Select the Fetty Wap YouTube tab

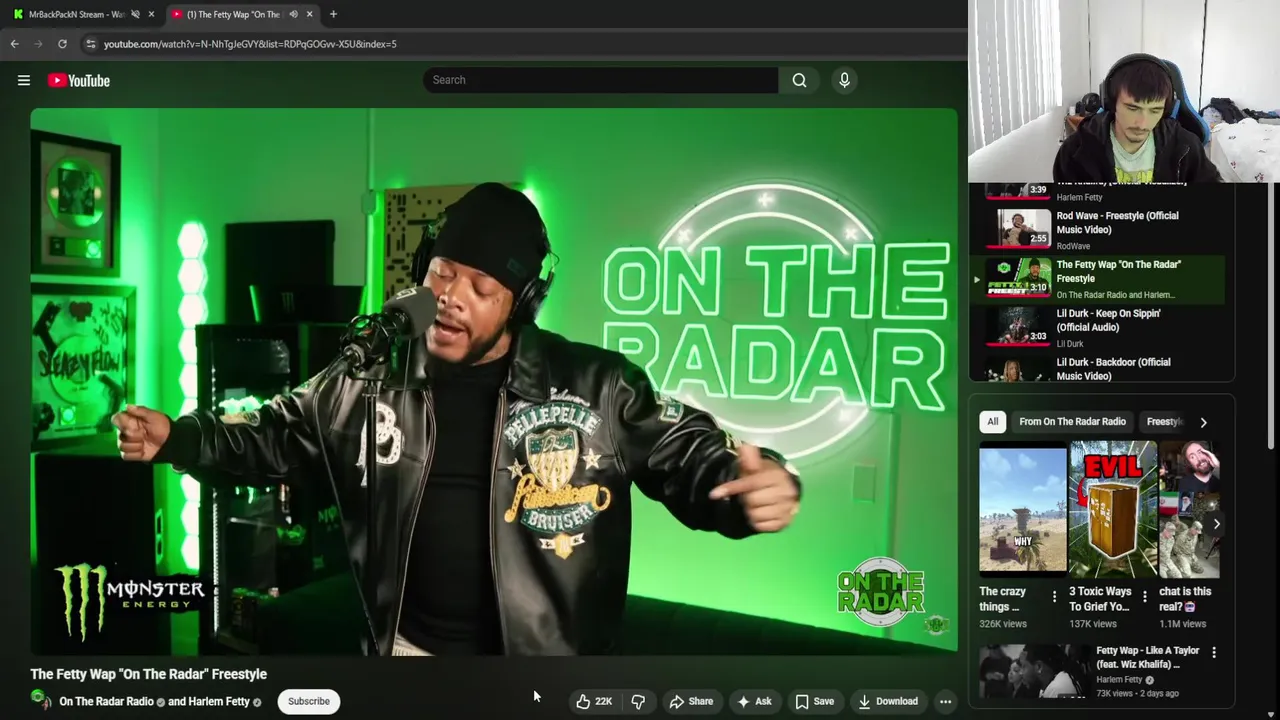[x=232, y=14]
